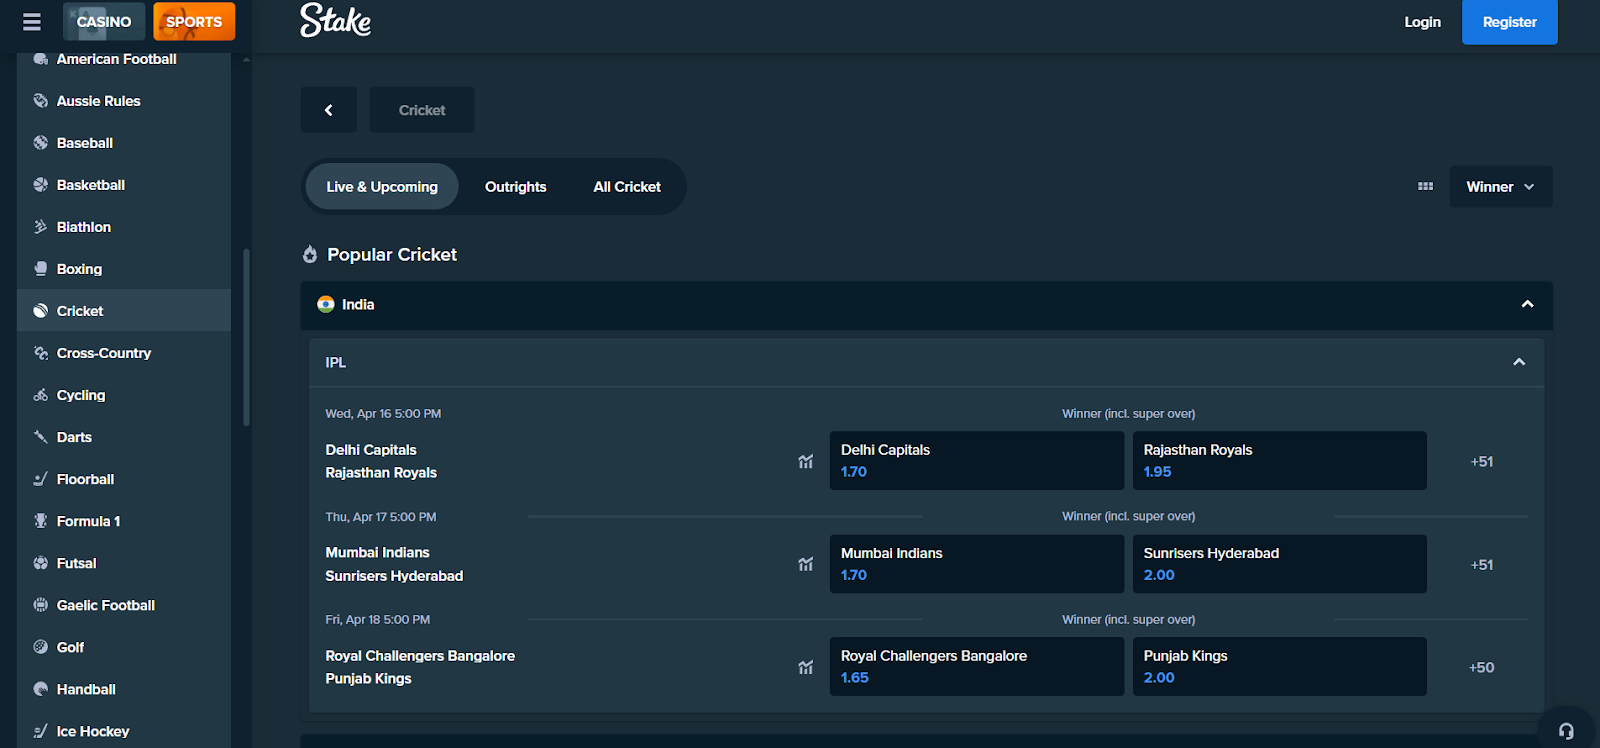The image size is (1600, 748).
Task: Switch to the Live & Upcoming tab
Action: tap(382, 187)
